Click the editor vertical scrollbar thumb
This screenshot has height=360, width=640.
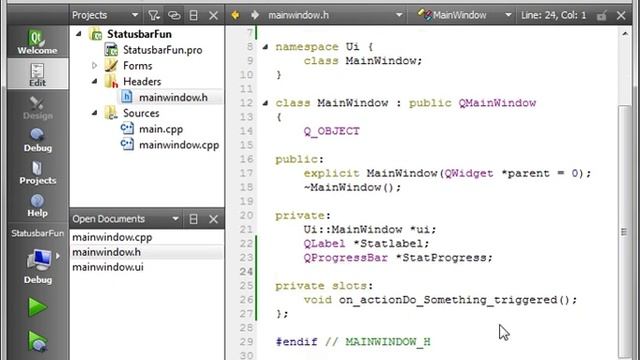(x=624, y=231)
